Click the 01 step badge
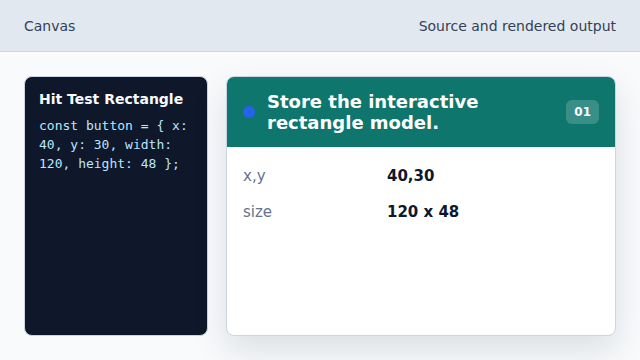The image size is (640, 360). [x=582, y=112]
